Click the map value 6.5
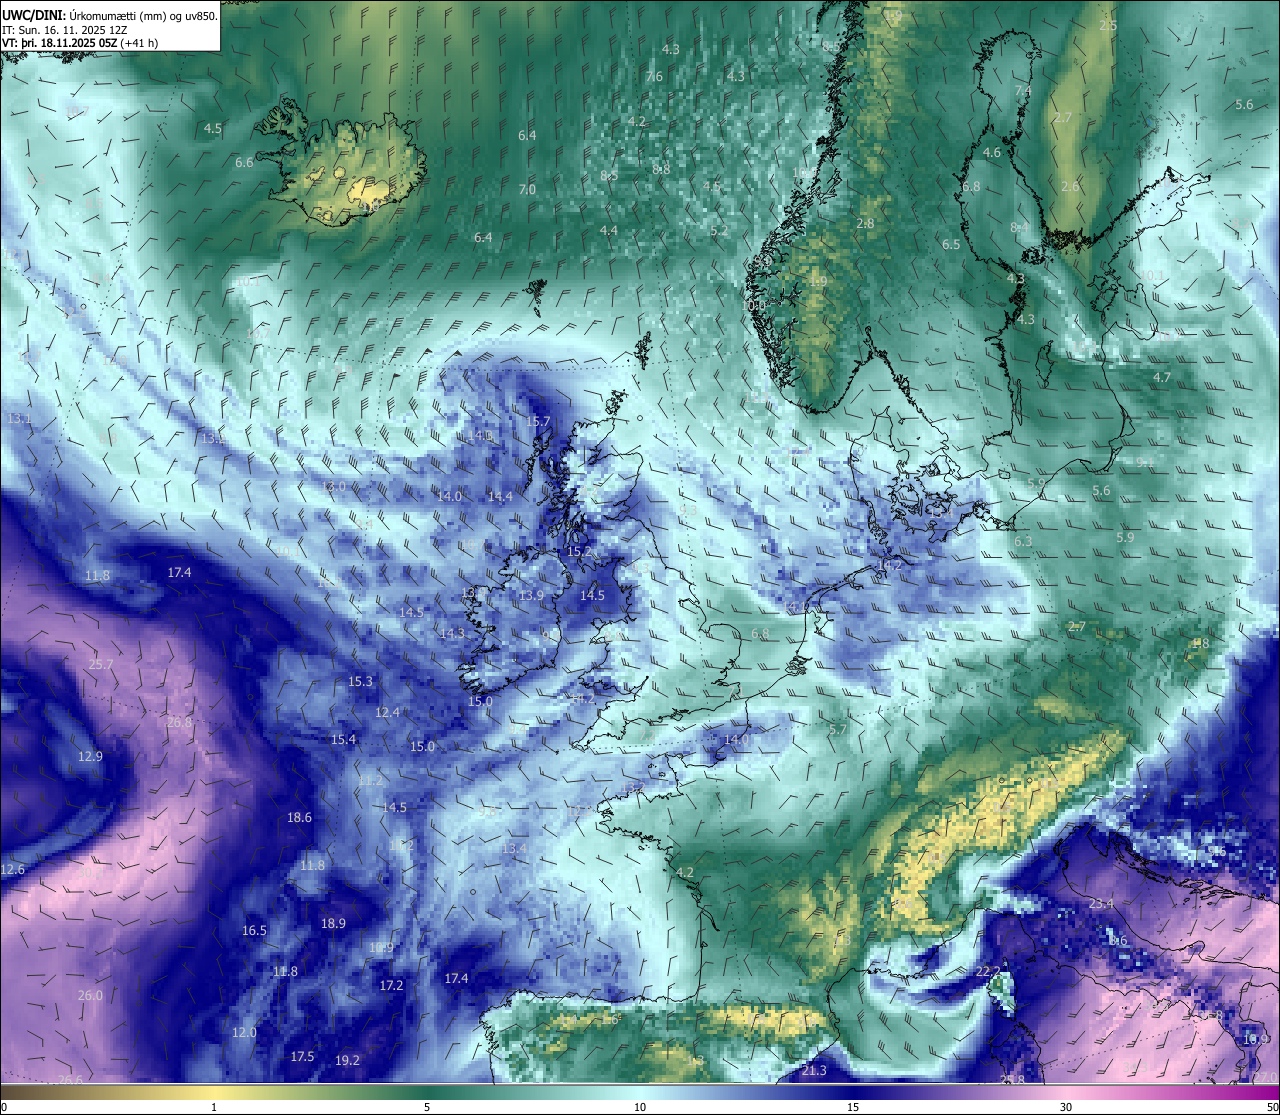The image size is (1280, 1115). (951, 244)
